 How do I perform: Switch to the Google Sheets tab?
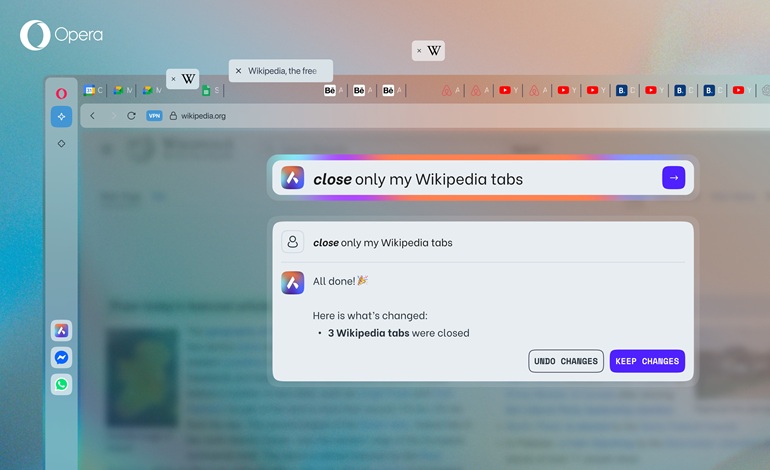(x=211, y=90)
